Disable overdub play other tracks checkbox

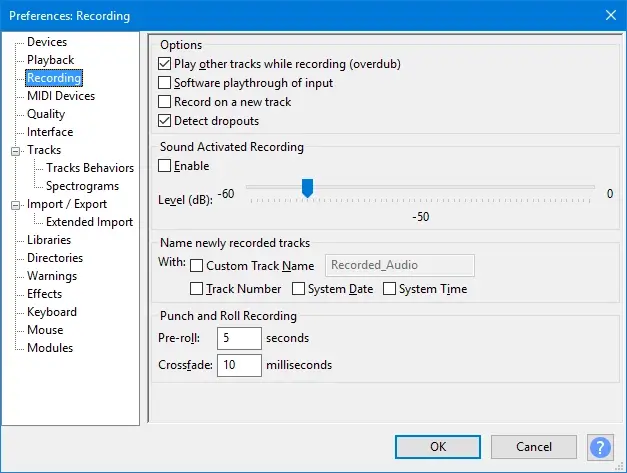[166, 64]
